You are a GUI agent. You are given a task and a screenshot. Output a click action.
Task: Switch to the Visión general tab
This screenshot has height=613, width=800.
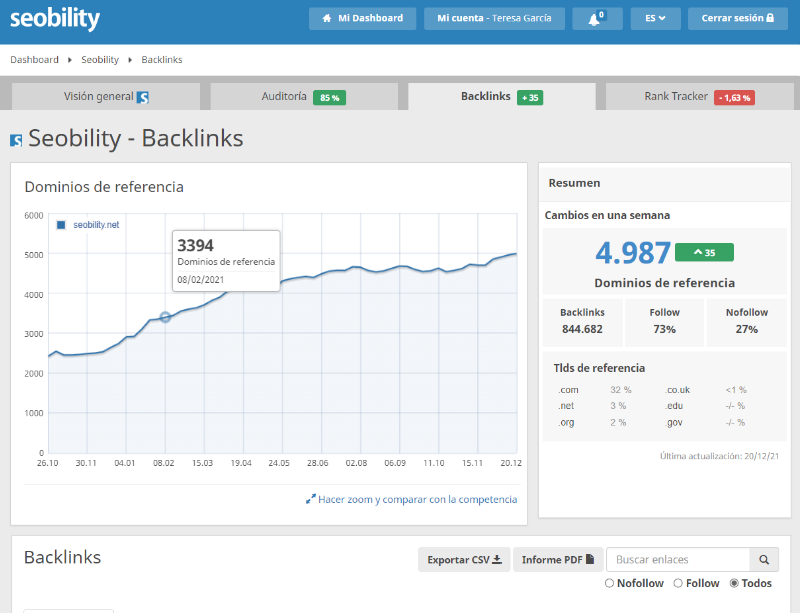point(106,96)
